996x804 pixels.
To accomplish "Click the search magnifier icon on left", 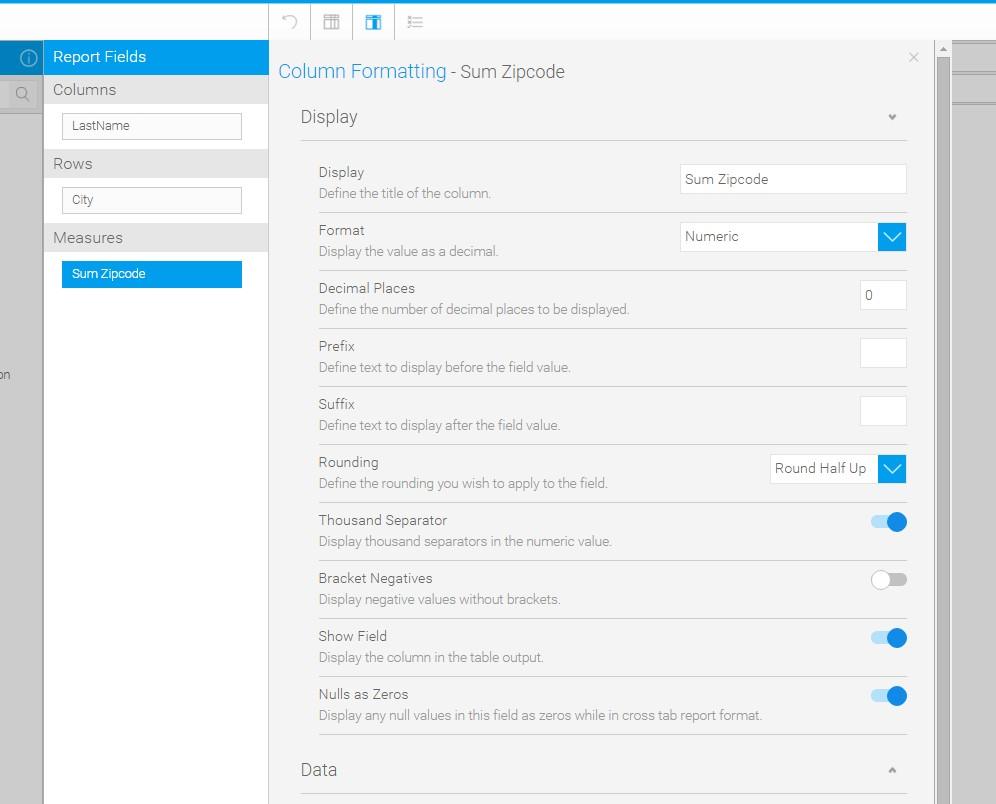I will 22,94.
